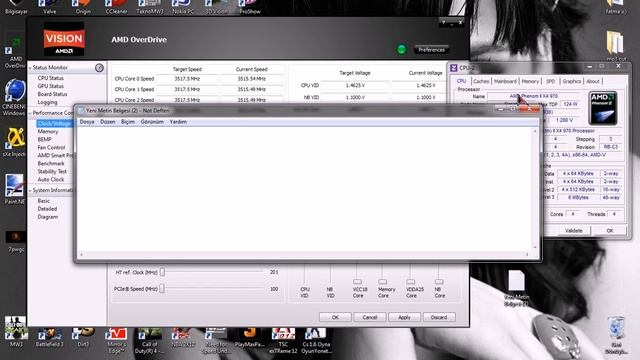Switch to the Mainboard tab in CPU-Z
640x360 pixels.
click(x=505, y=81)
